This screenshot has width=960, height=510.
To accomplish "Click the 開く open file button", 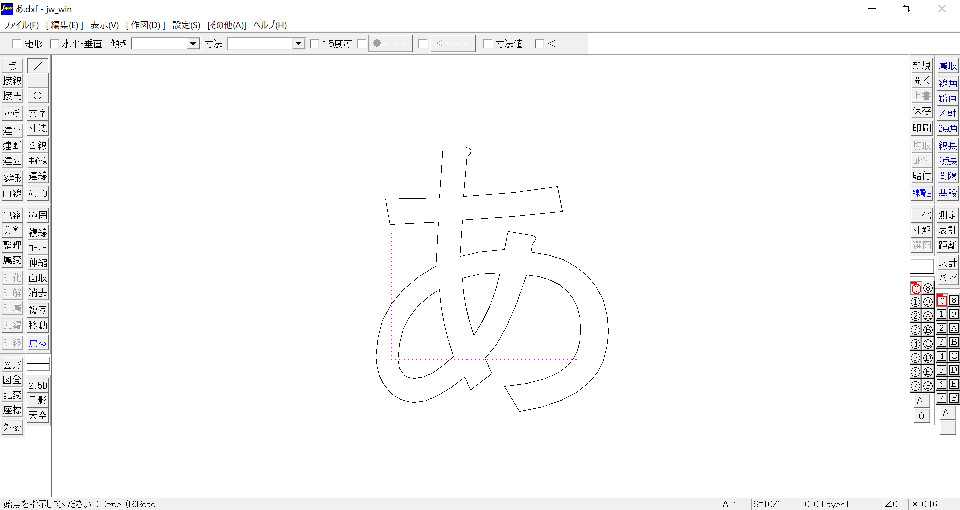I will coord(921,81).
